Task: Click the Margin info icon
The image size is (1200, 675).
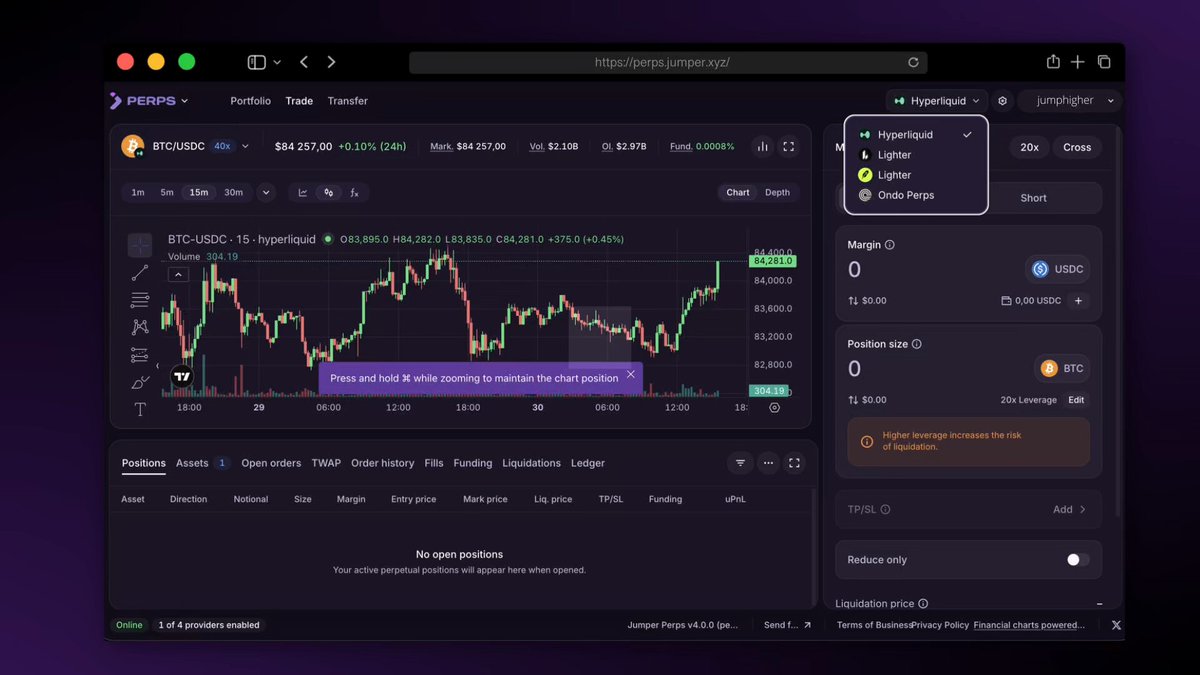Action: point(890,245)
